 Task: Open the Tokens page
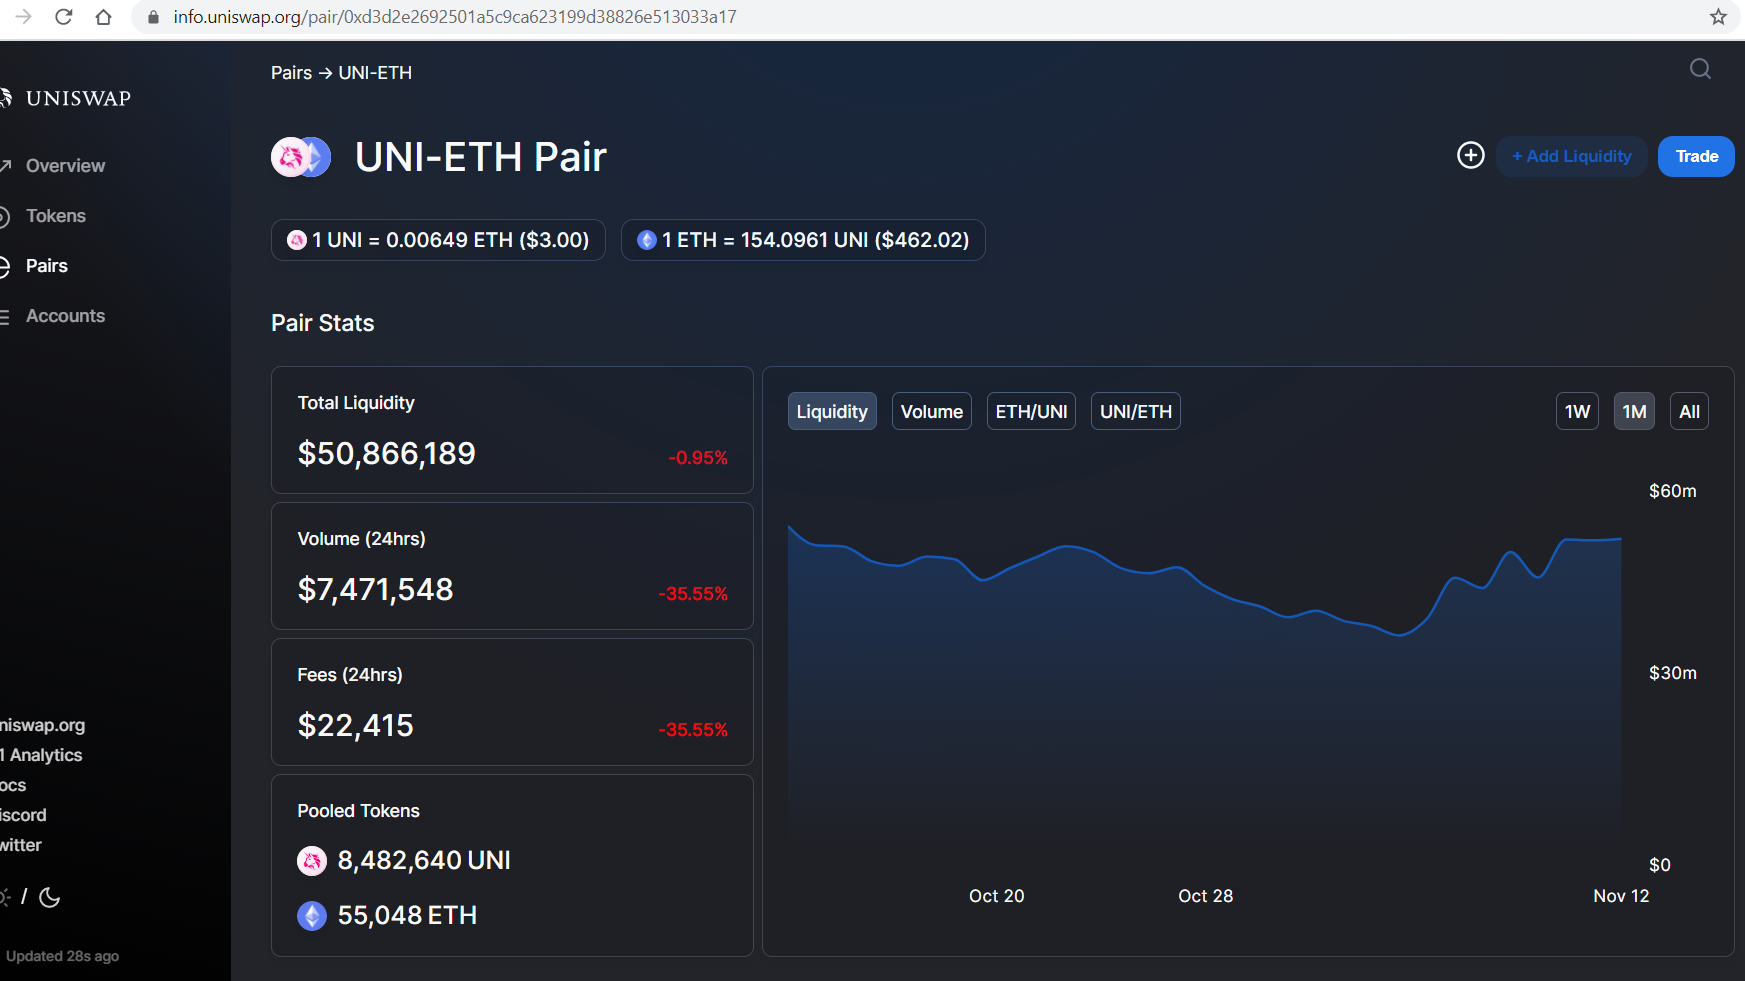point(56,216)
